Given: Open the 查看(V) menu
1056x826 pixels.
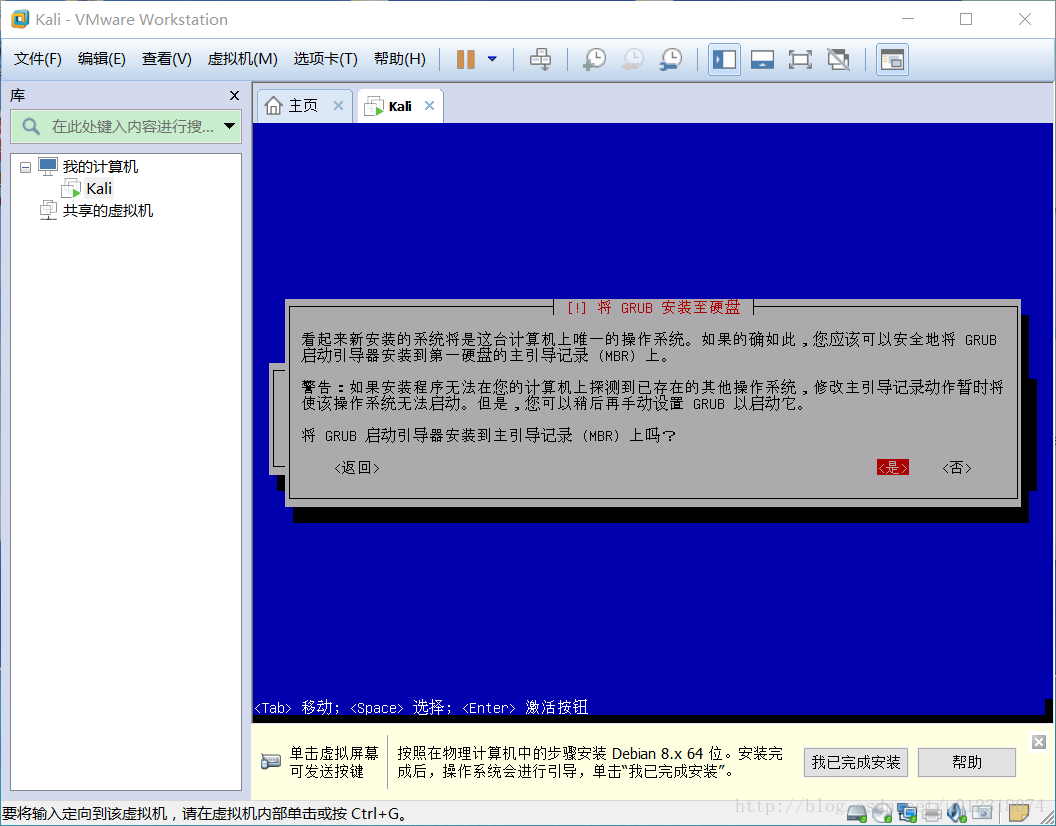Looking at the screenshot, I should (x=166, y=59).
